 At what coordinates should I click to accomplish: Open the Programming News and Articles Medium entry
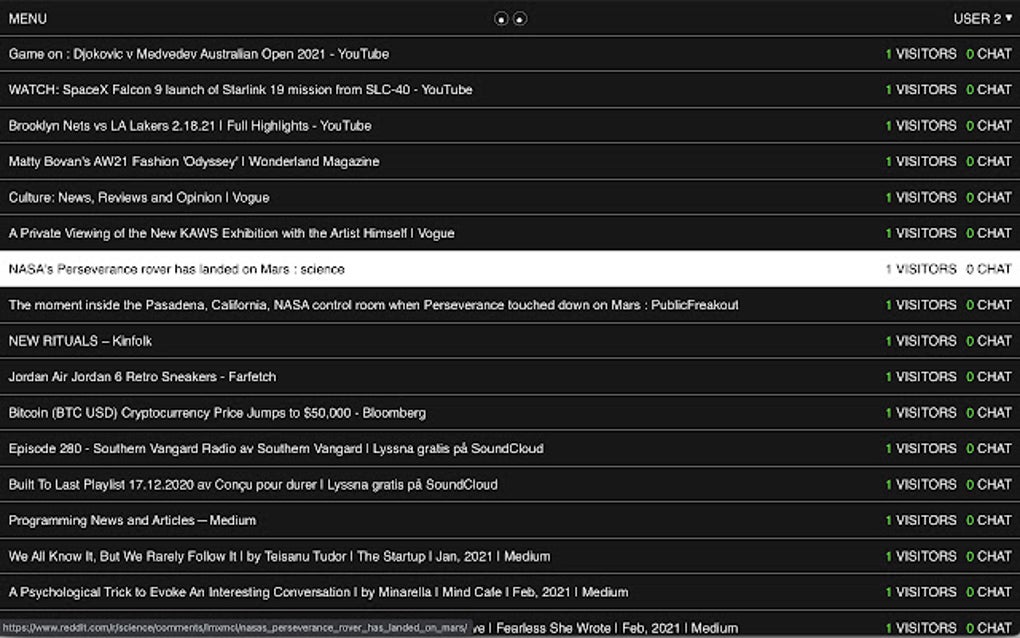(x=131, y=520)
